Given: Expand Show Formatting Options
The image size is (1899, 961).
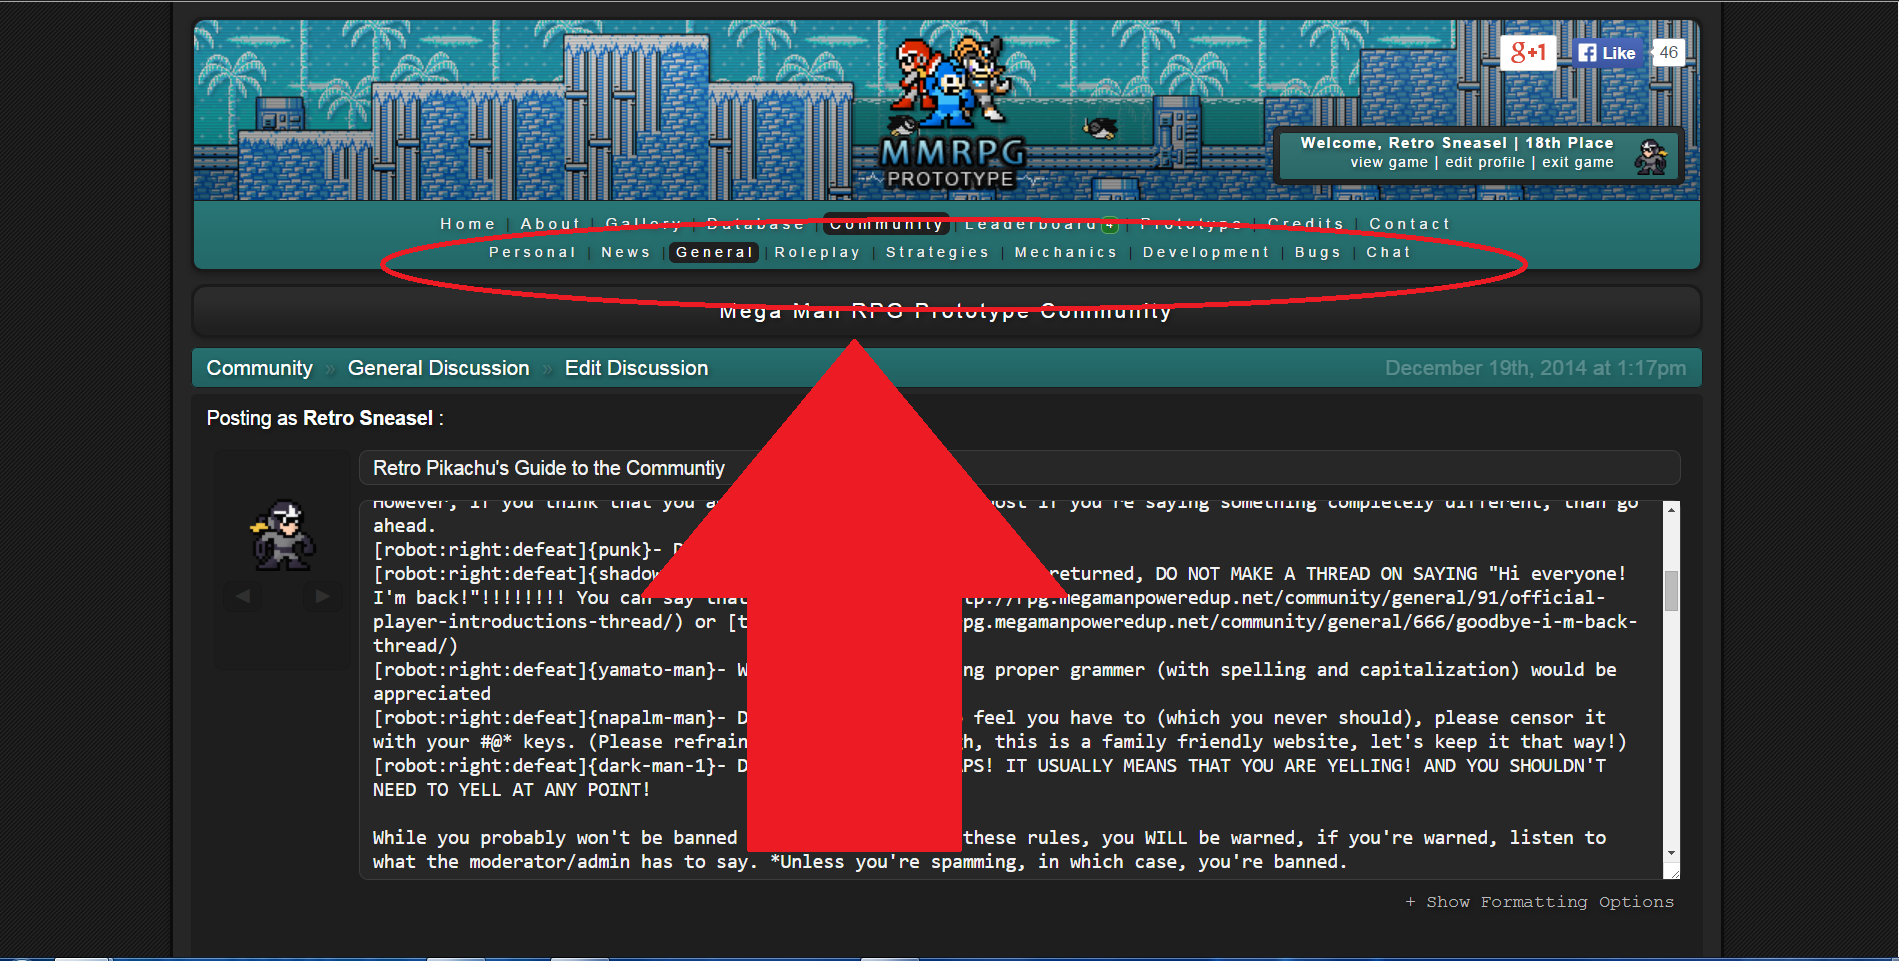Looking at the screenshot, I should click(1539, 902).
